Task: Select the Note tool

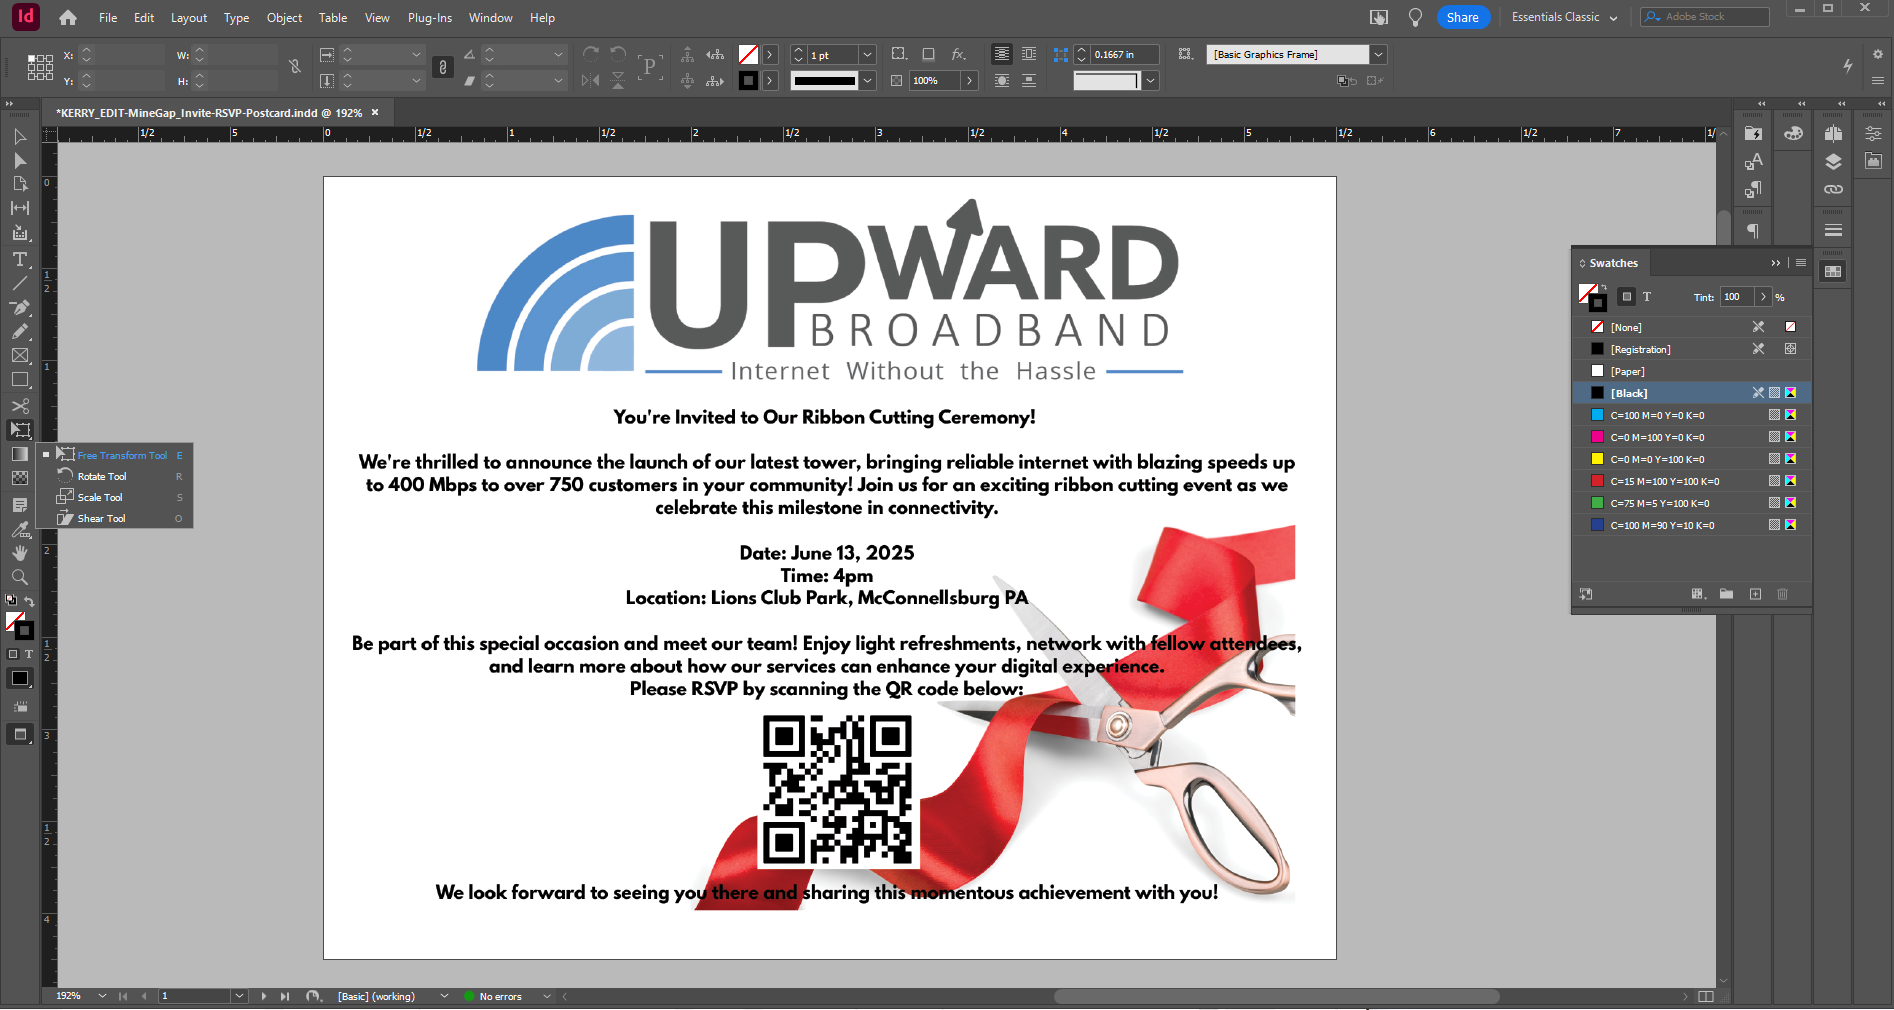Action: click(x=19, y=505)
